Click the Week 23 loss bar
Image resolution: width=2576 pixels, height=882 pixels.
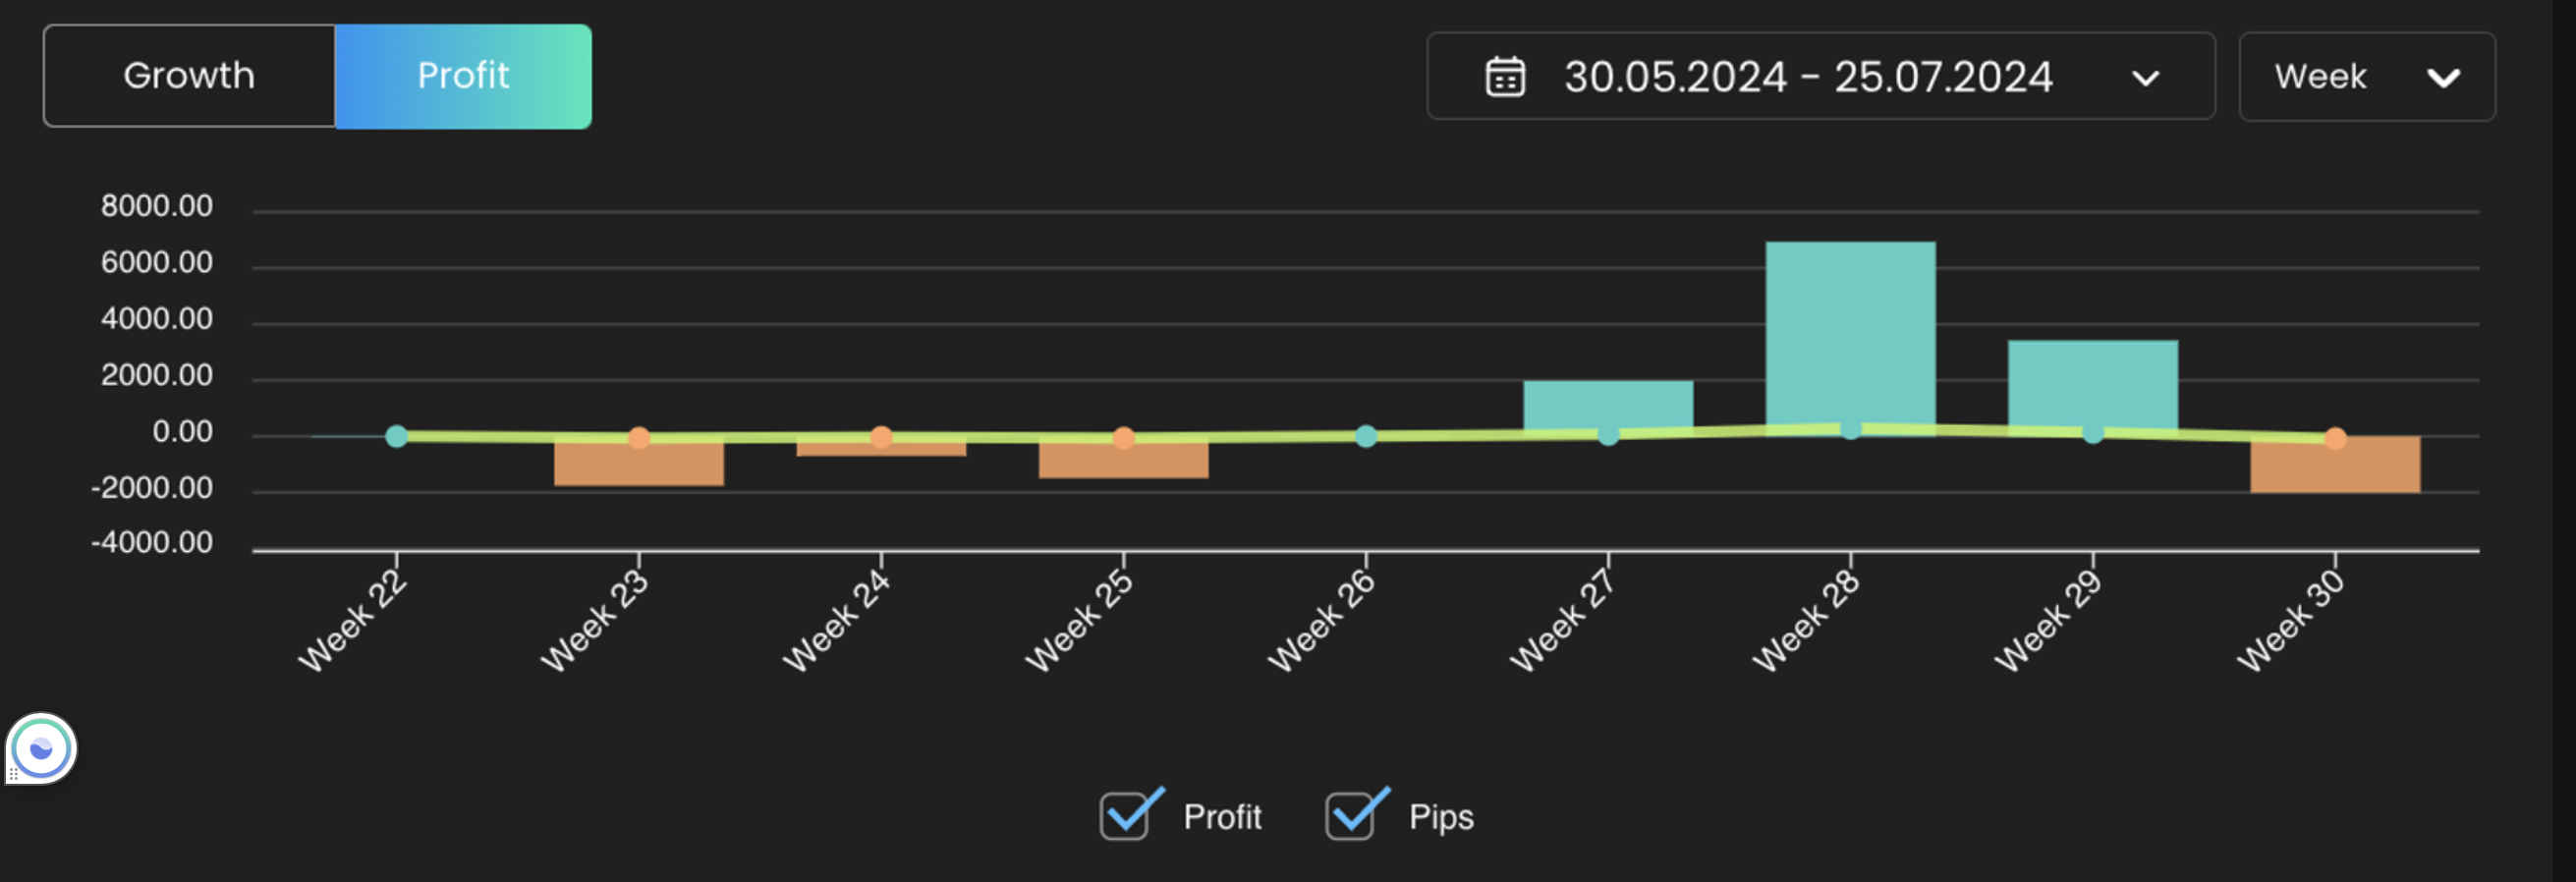[x=639, y=465]
